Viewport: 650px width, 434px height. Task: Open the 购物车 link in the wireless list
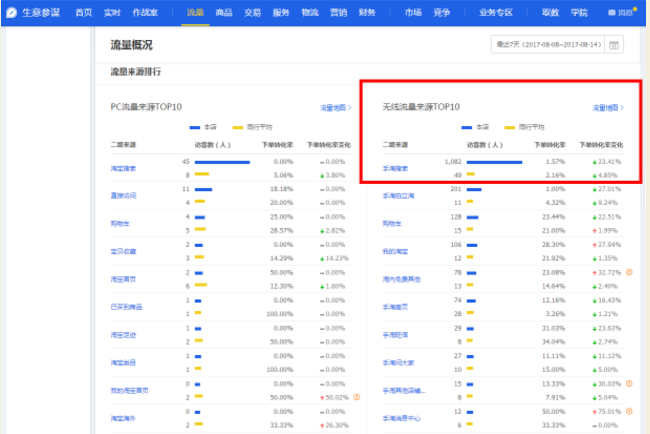click(392, 223)
